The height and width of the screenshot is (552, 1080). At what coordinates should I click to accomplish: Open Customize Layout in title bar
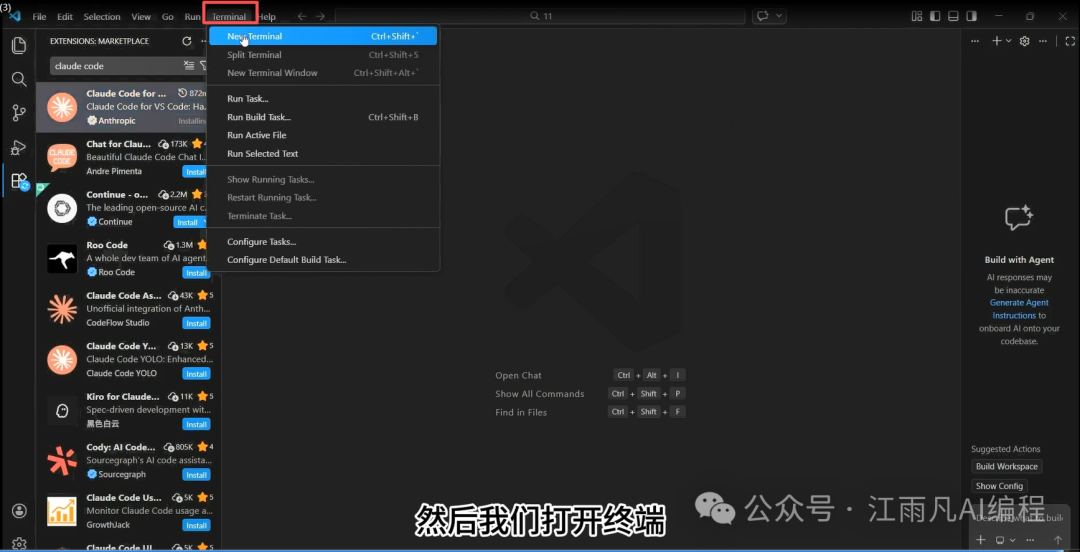pos(916,16)
